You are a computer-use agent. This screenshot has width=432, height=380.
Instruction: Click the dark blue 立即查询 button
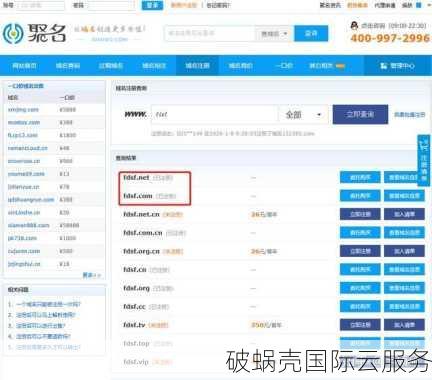coord(360,114)
